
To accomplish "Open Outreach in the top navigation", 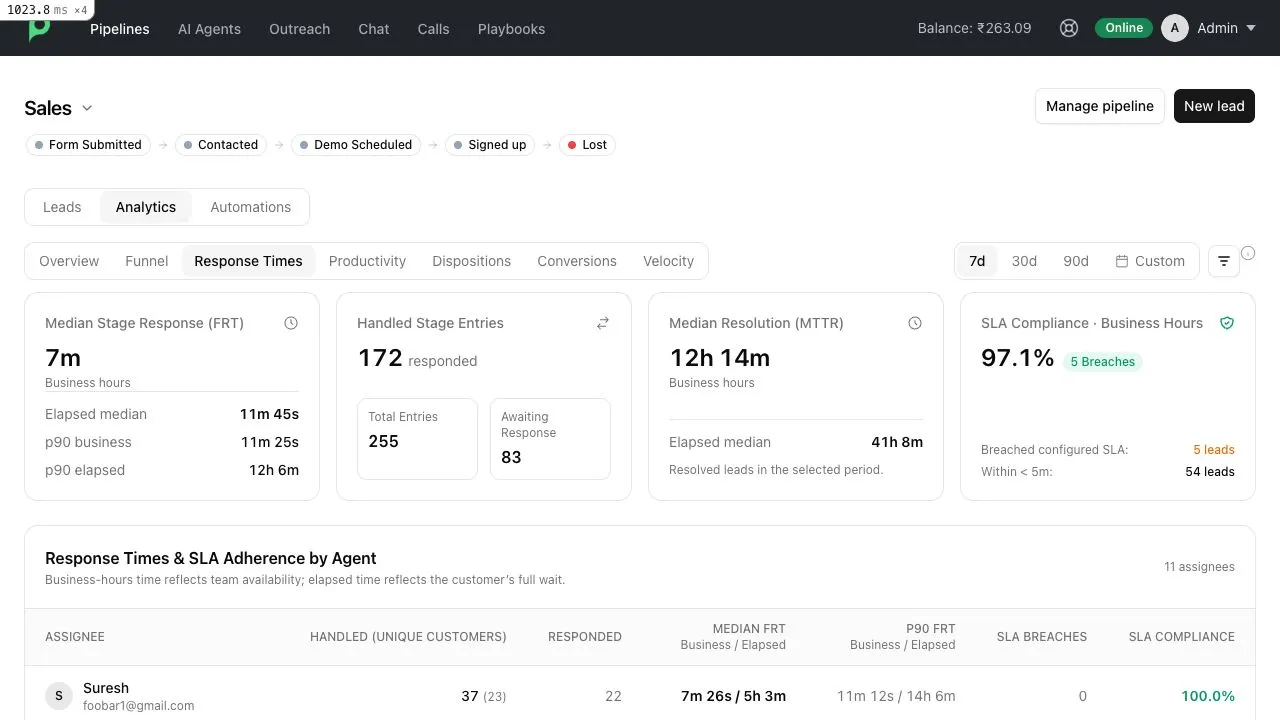I will pos(299,29).
